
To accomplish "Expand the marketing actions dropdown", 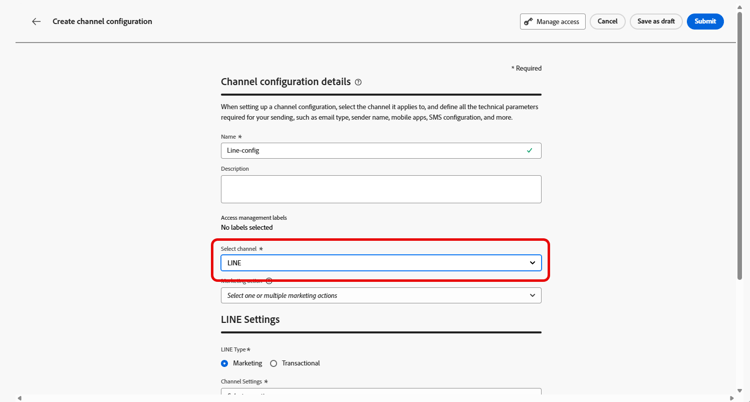I will click(x=380, y=296).
